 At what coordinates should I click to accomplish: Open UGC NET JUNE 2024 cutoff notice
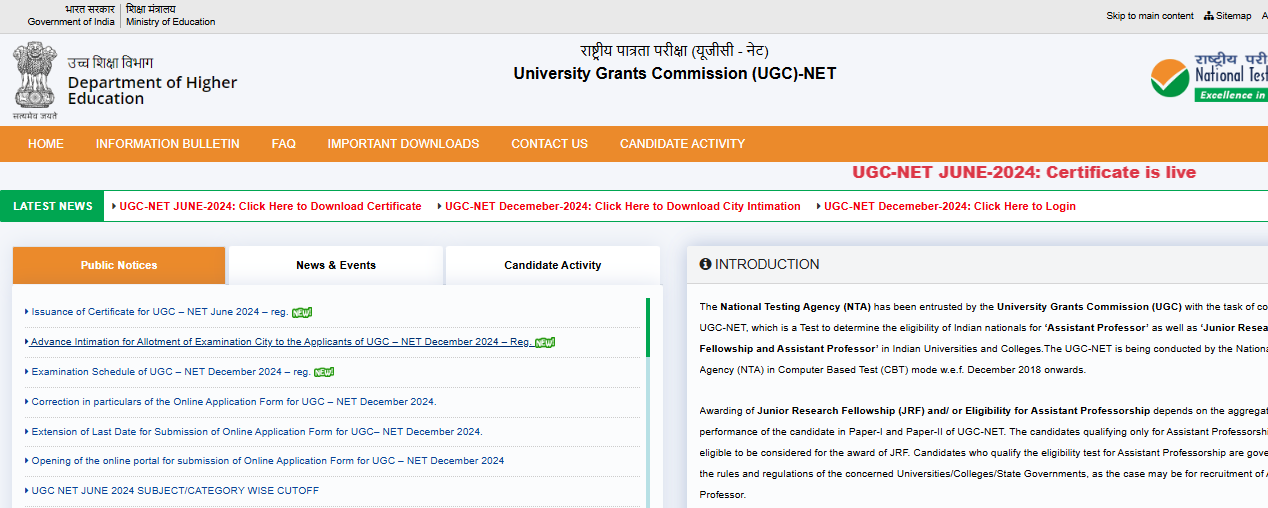(x=175, y=491)
